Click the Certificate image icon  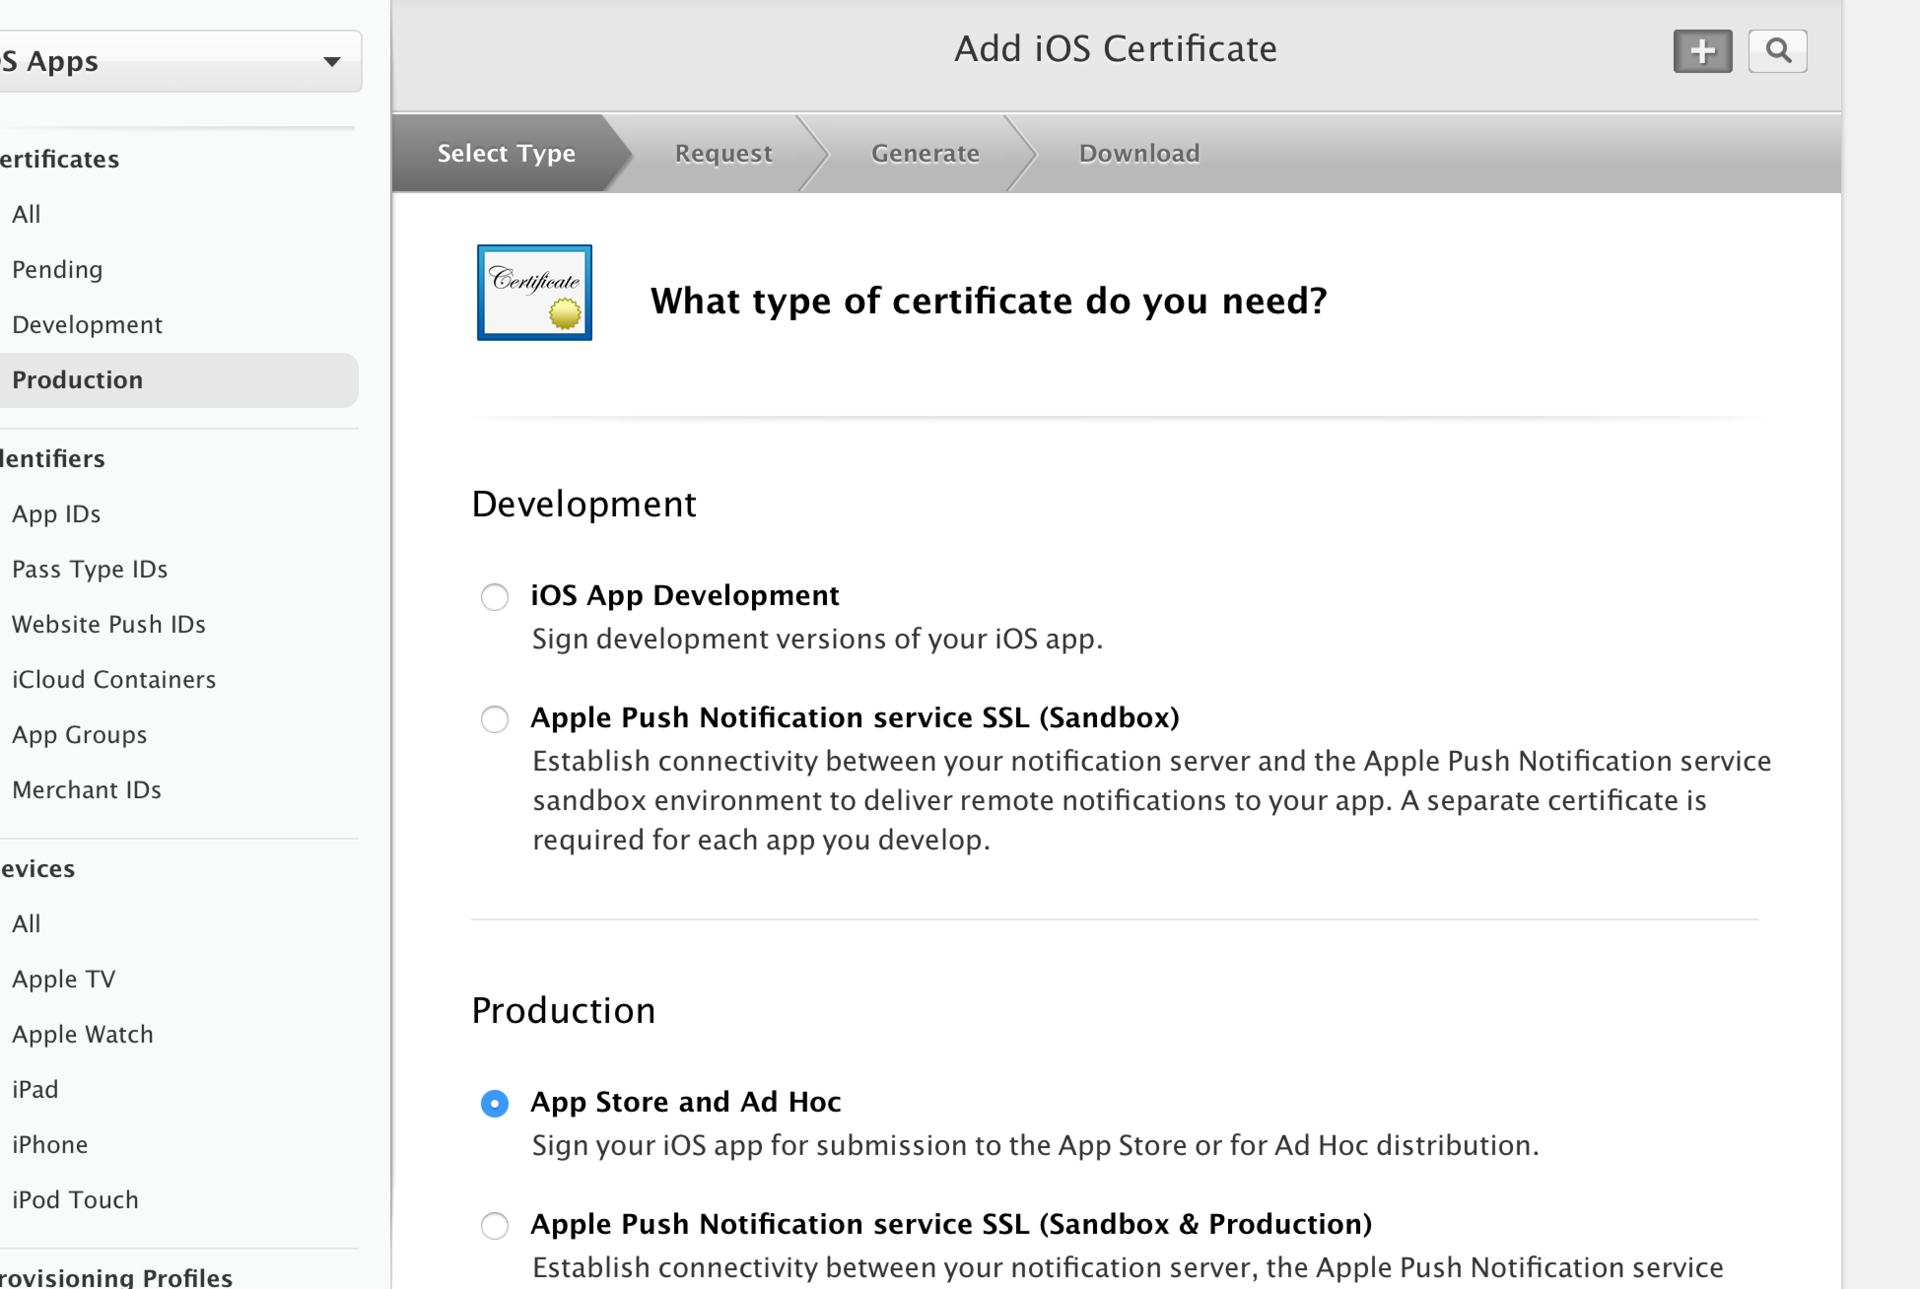[x=534, y=292]
